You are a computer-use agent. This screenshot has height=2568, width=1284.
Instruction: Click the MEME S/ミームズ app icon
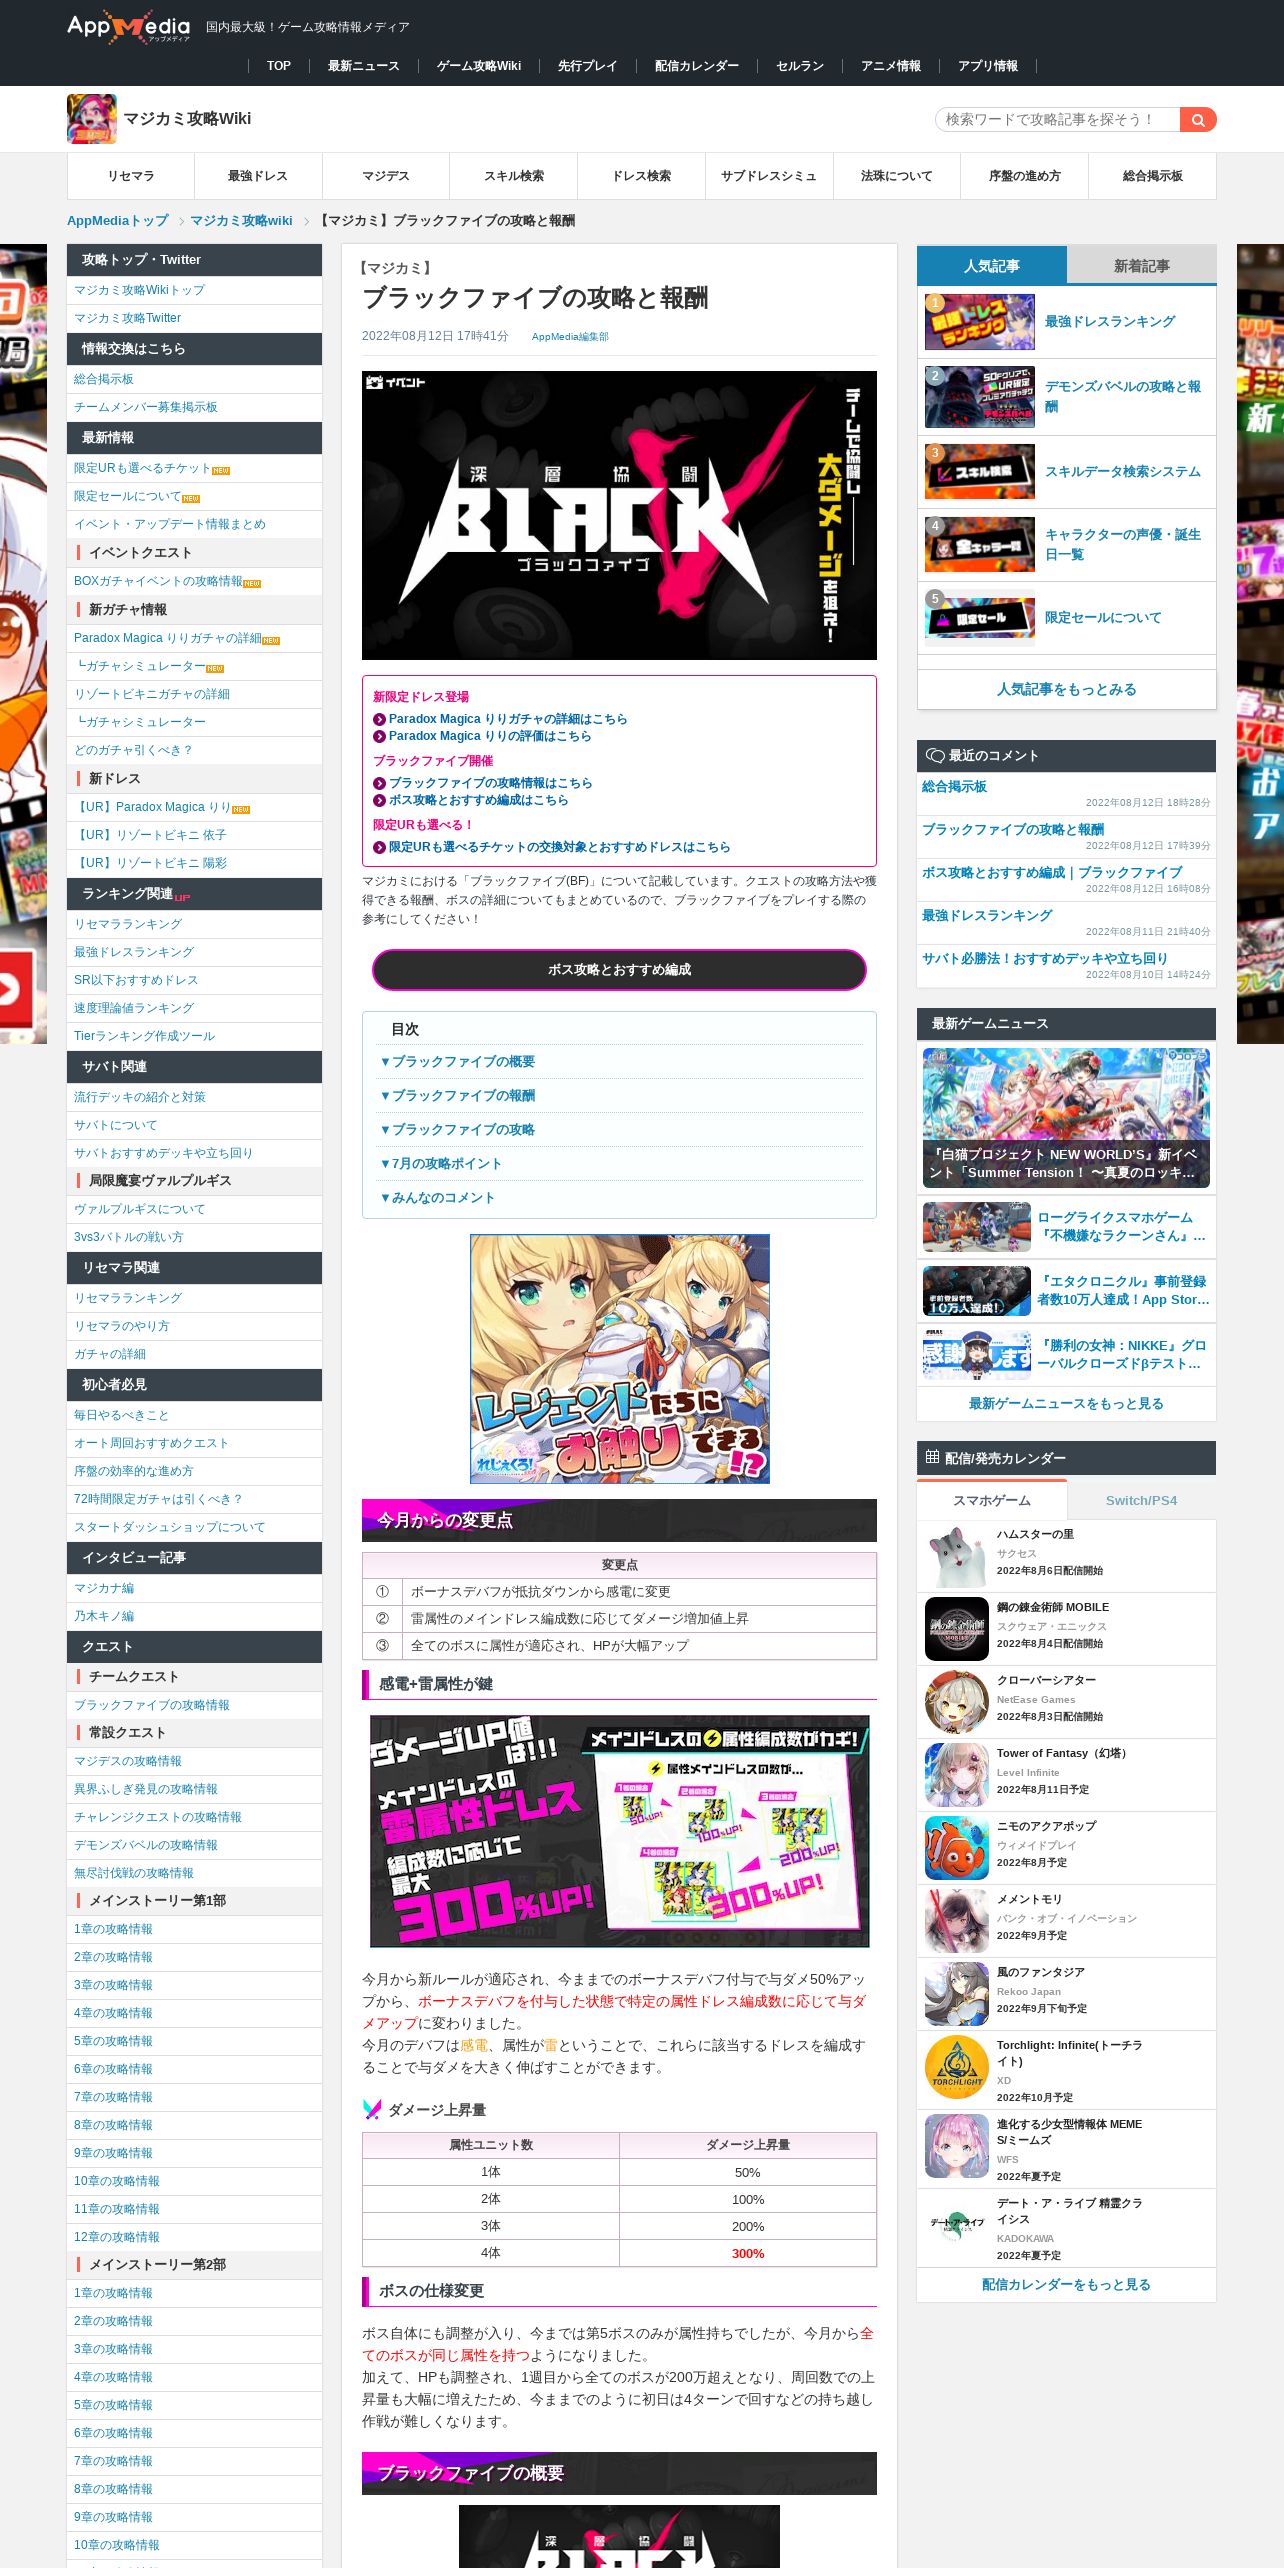pyautogui.click(x=957, y=2146)
